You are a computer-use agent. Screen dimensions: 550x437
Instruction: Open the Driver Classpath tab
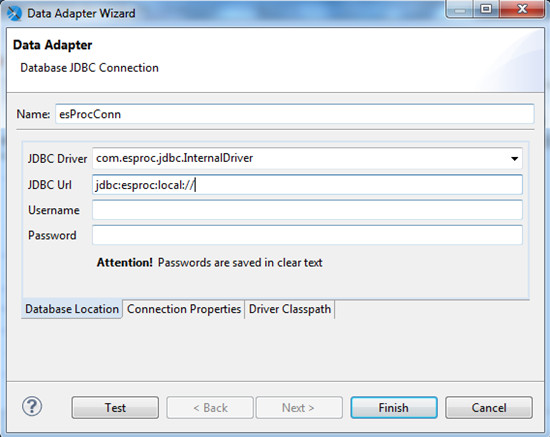pos(290,309)
